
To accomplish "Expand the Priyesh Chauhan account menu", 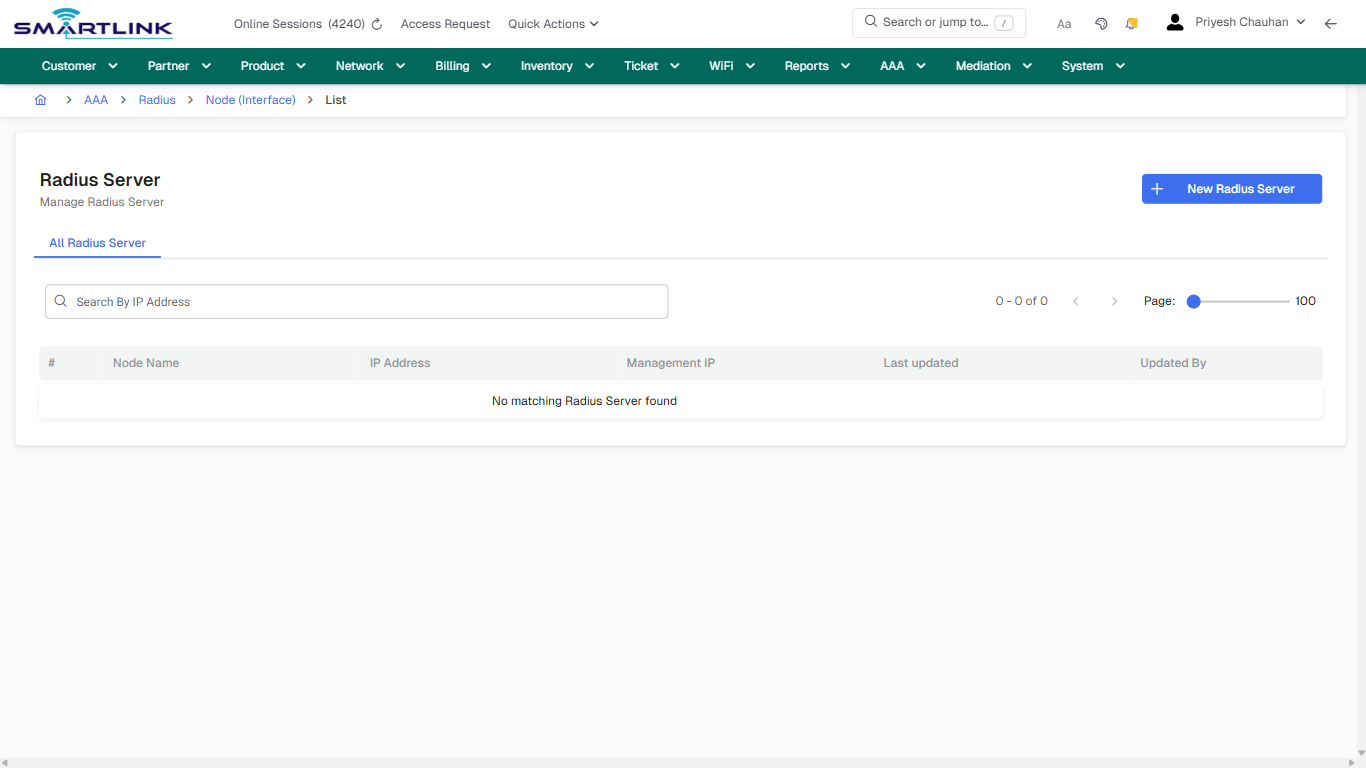I will (1245, 21).
